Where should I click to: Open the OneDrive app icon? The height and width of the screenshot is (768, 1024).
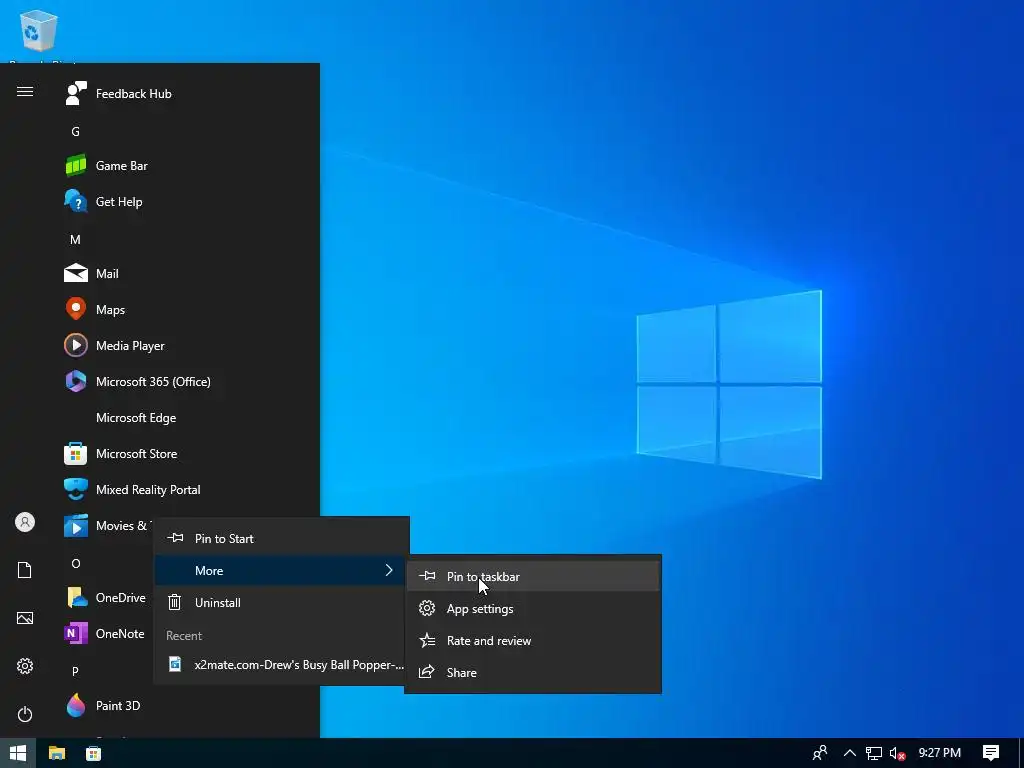pyautogui.click(x=76, y=598)
